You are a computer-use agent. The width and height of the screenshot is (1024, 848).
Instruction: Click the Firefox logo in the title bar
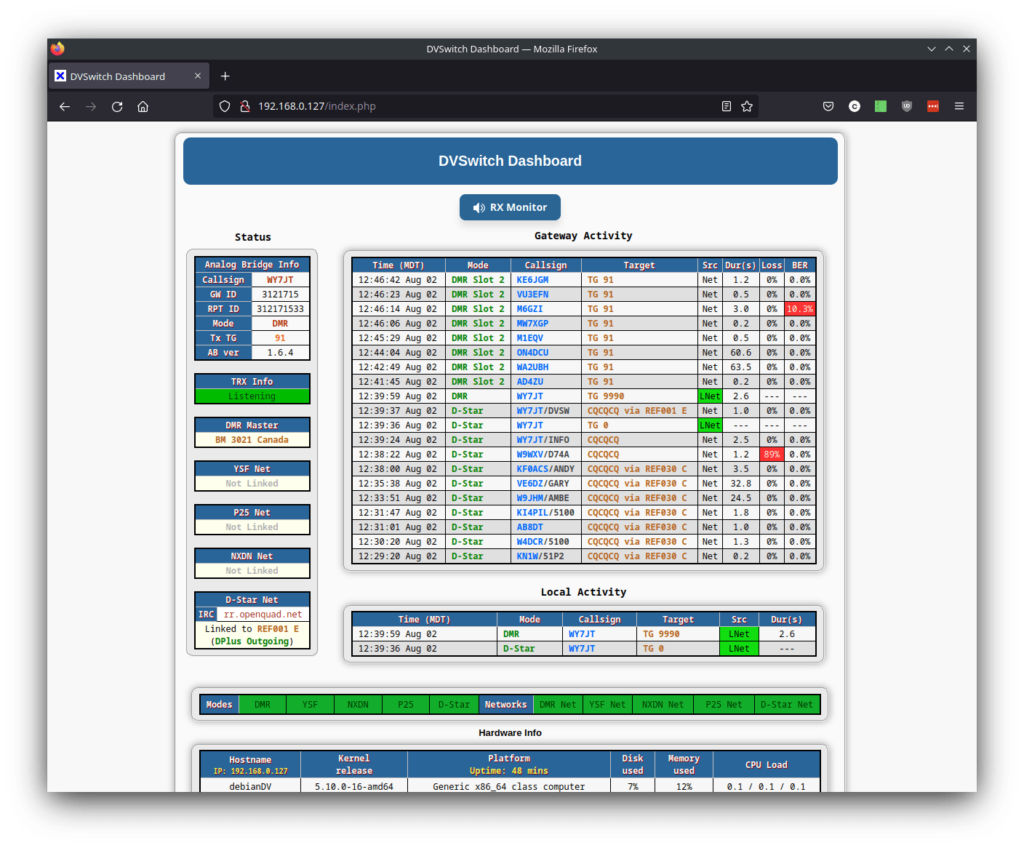point(57,48)
